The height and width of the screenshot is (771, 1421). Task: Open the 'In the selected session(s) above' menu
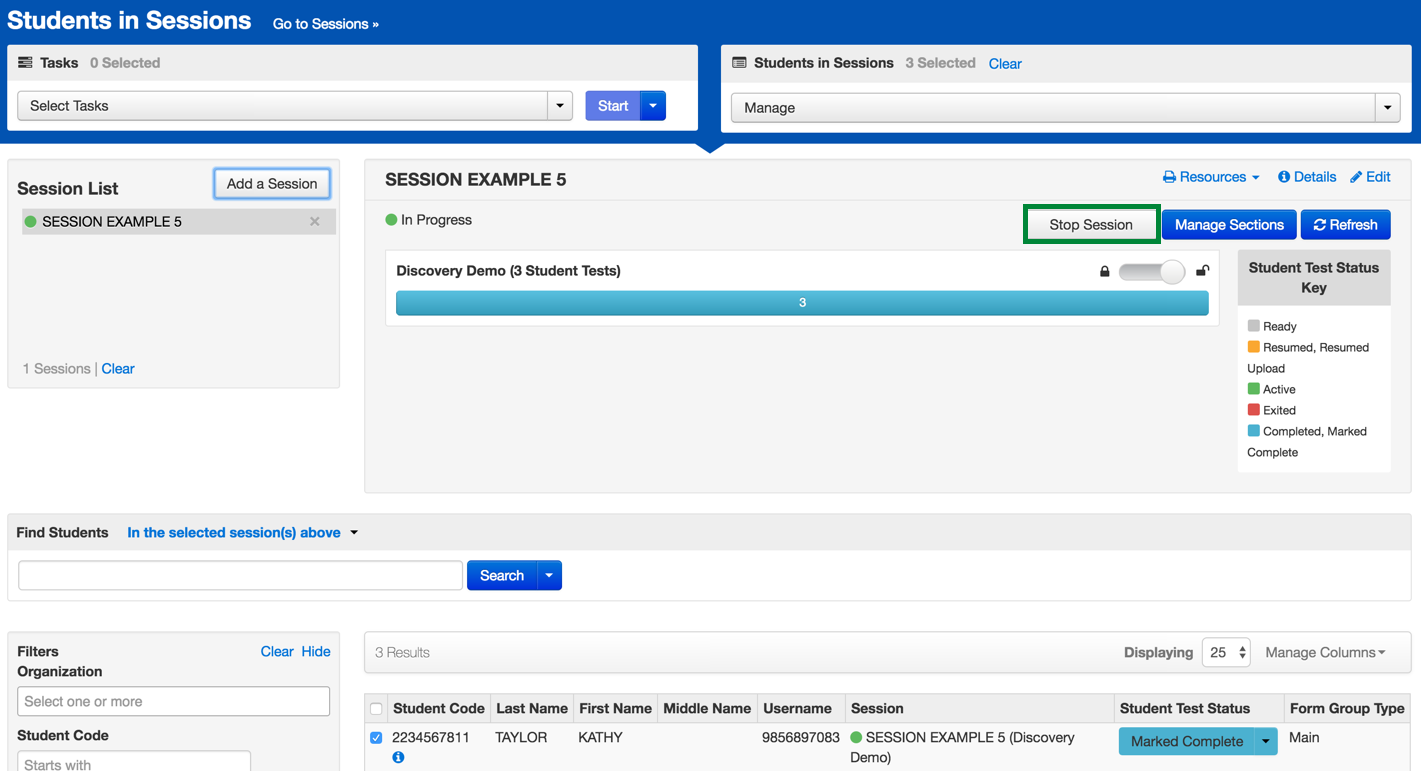tap(242, 533)
